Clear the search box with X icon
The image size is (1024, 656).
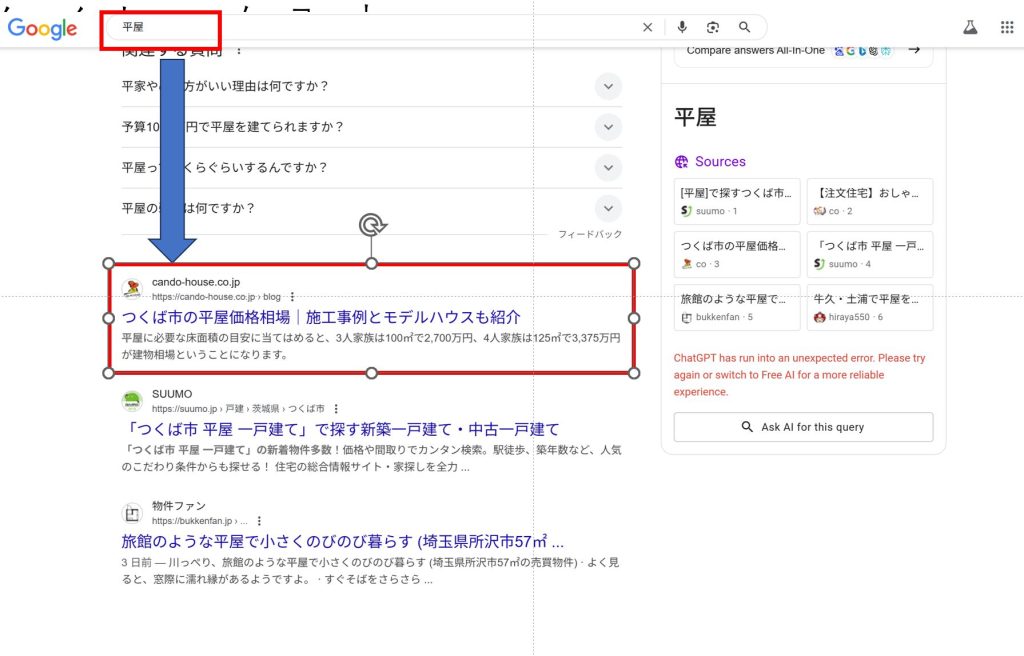coord(647,27)
